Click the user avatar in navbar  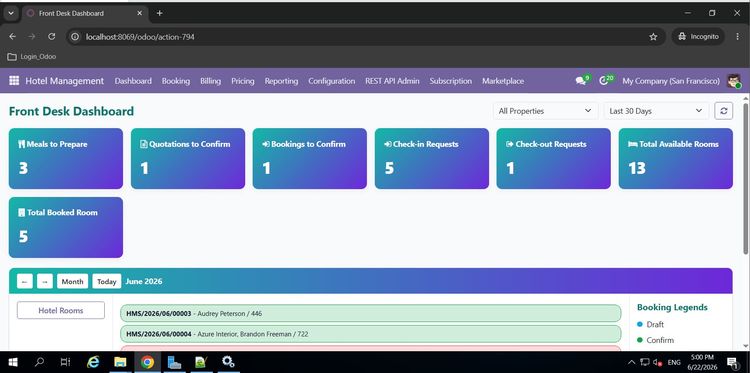(734, 81)
